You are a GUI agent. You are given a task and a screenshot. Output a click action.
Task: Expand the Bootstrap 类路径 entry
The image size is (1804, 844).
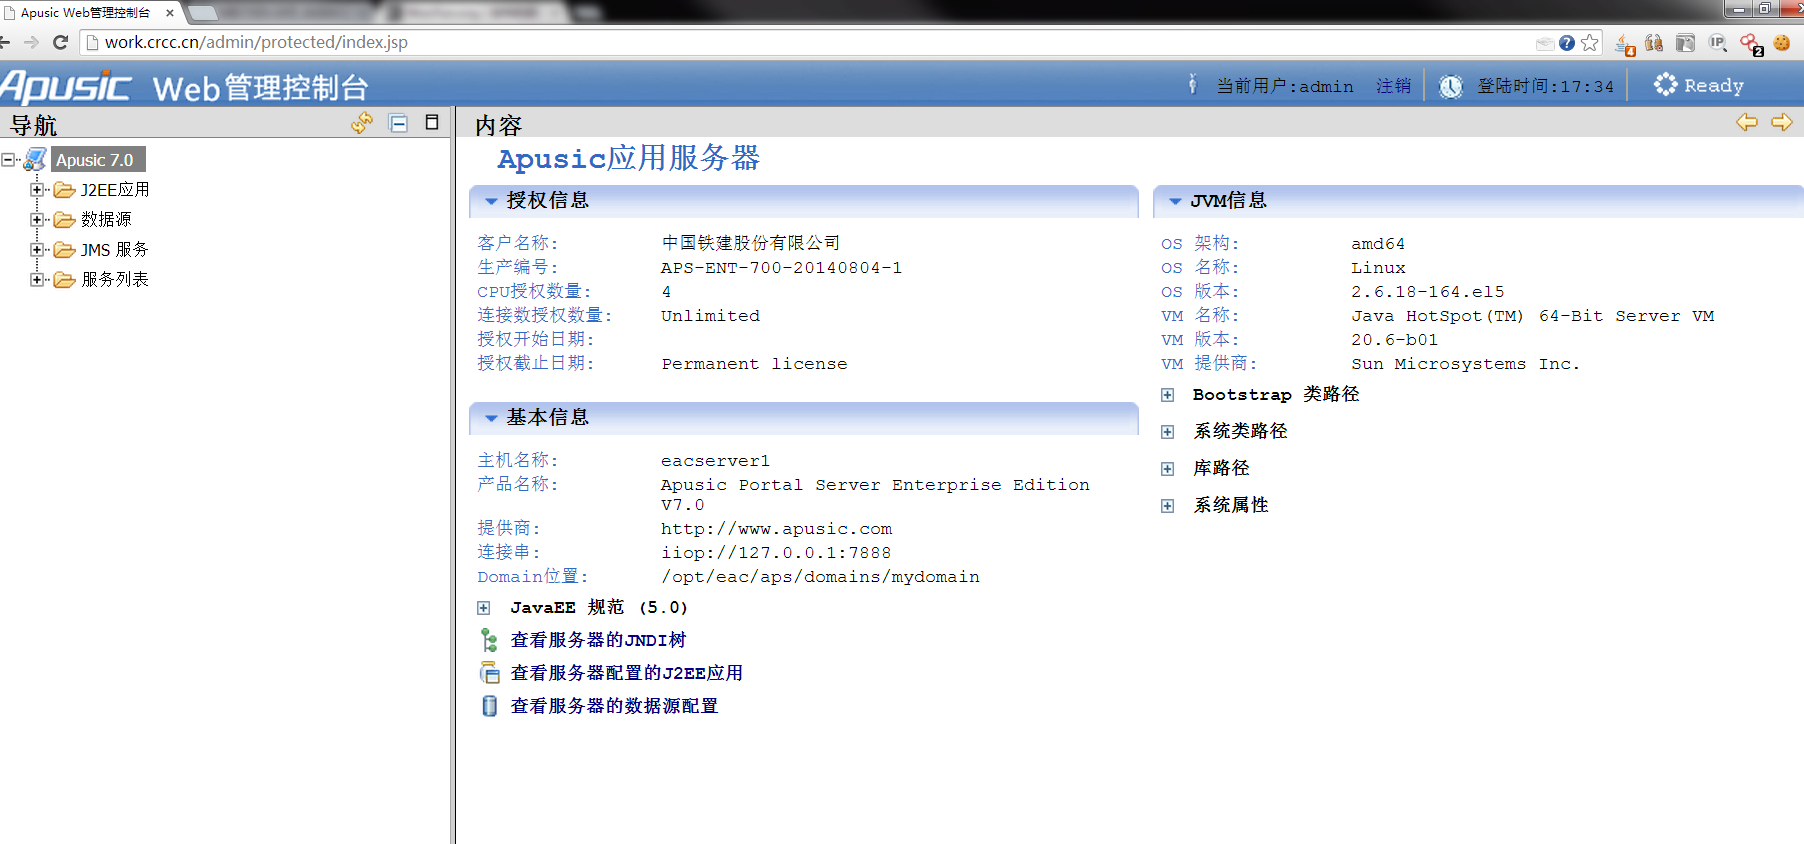[x=1167, y=395]
